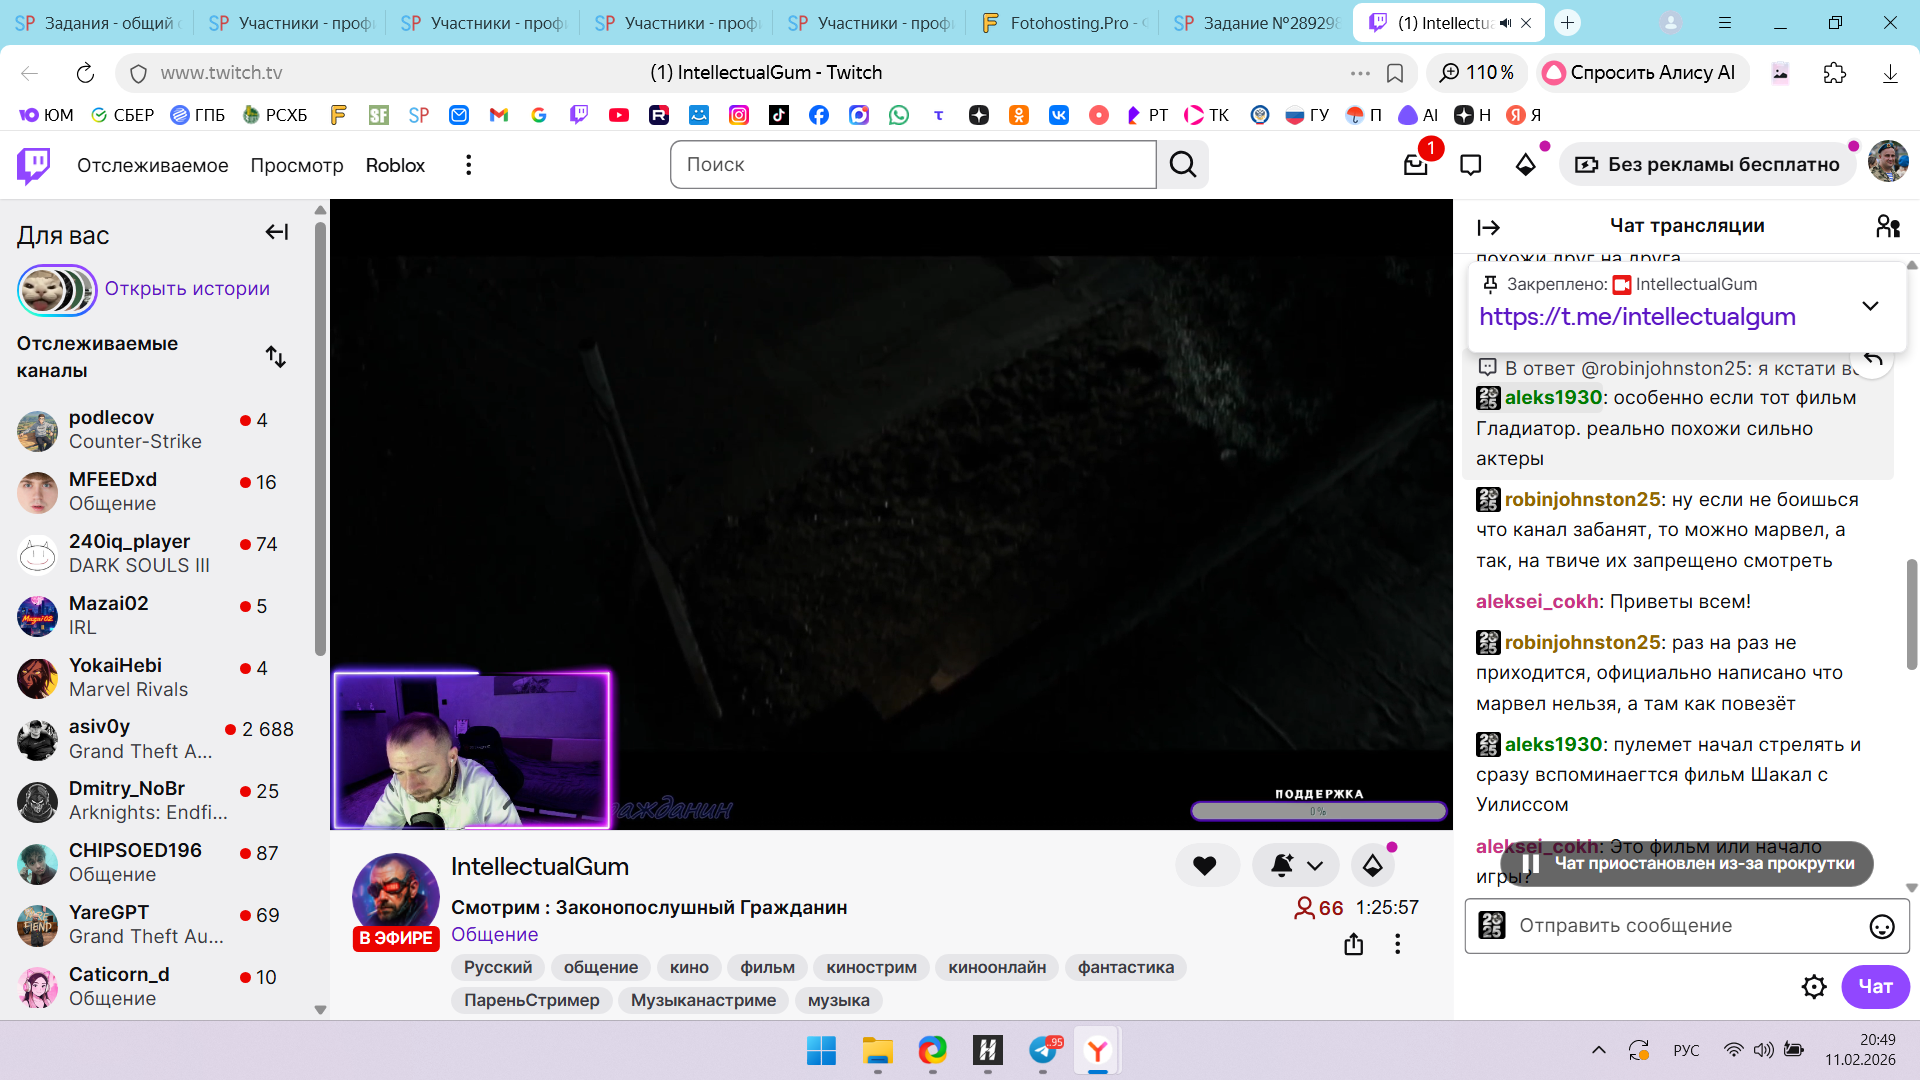Open Twitch notifications inbox icon
The height and width of the screenshot is (1080, 1920).
pyautogui.click(x=1415, y=165)
